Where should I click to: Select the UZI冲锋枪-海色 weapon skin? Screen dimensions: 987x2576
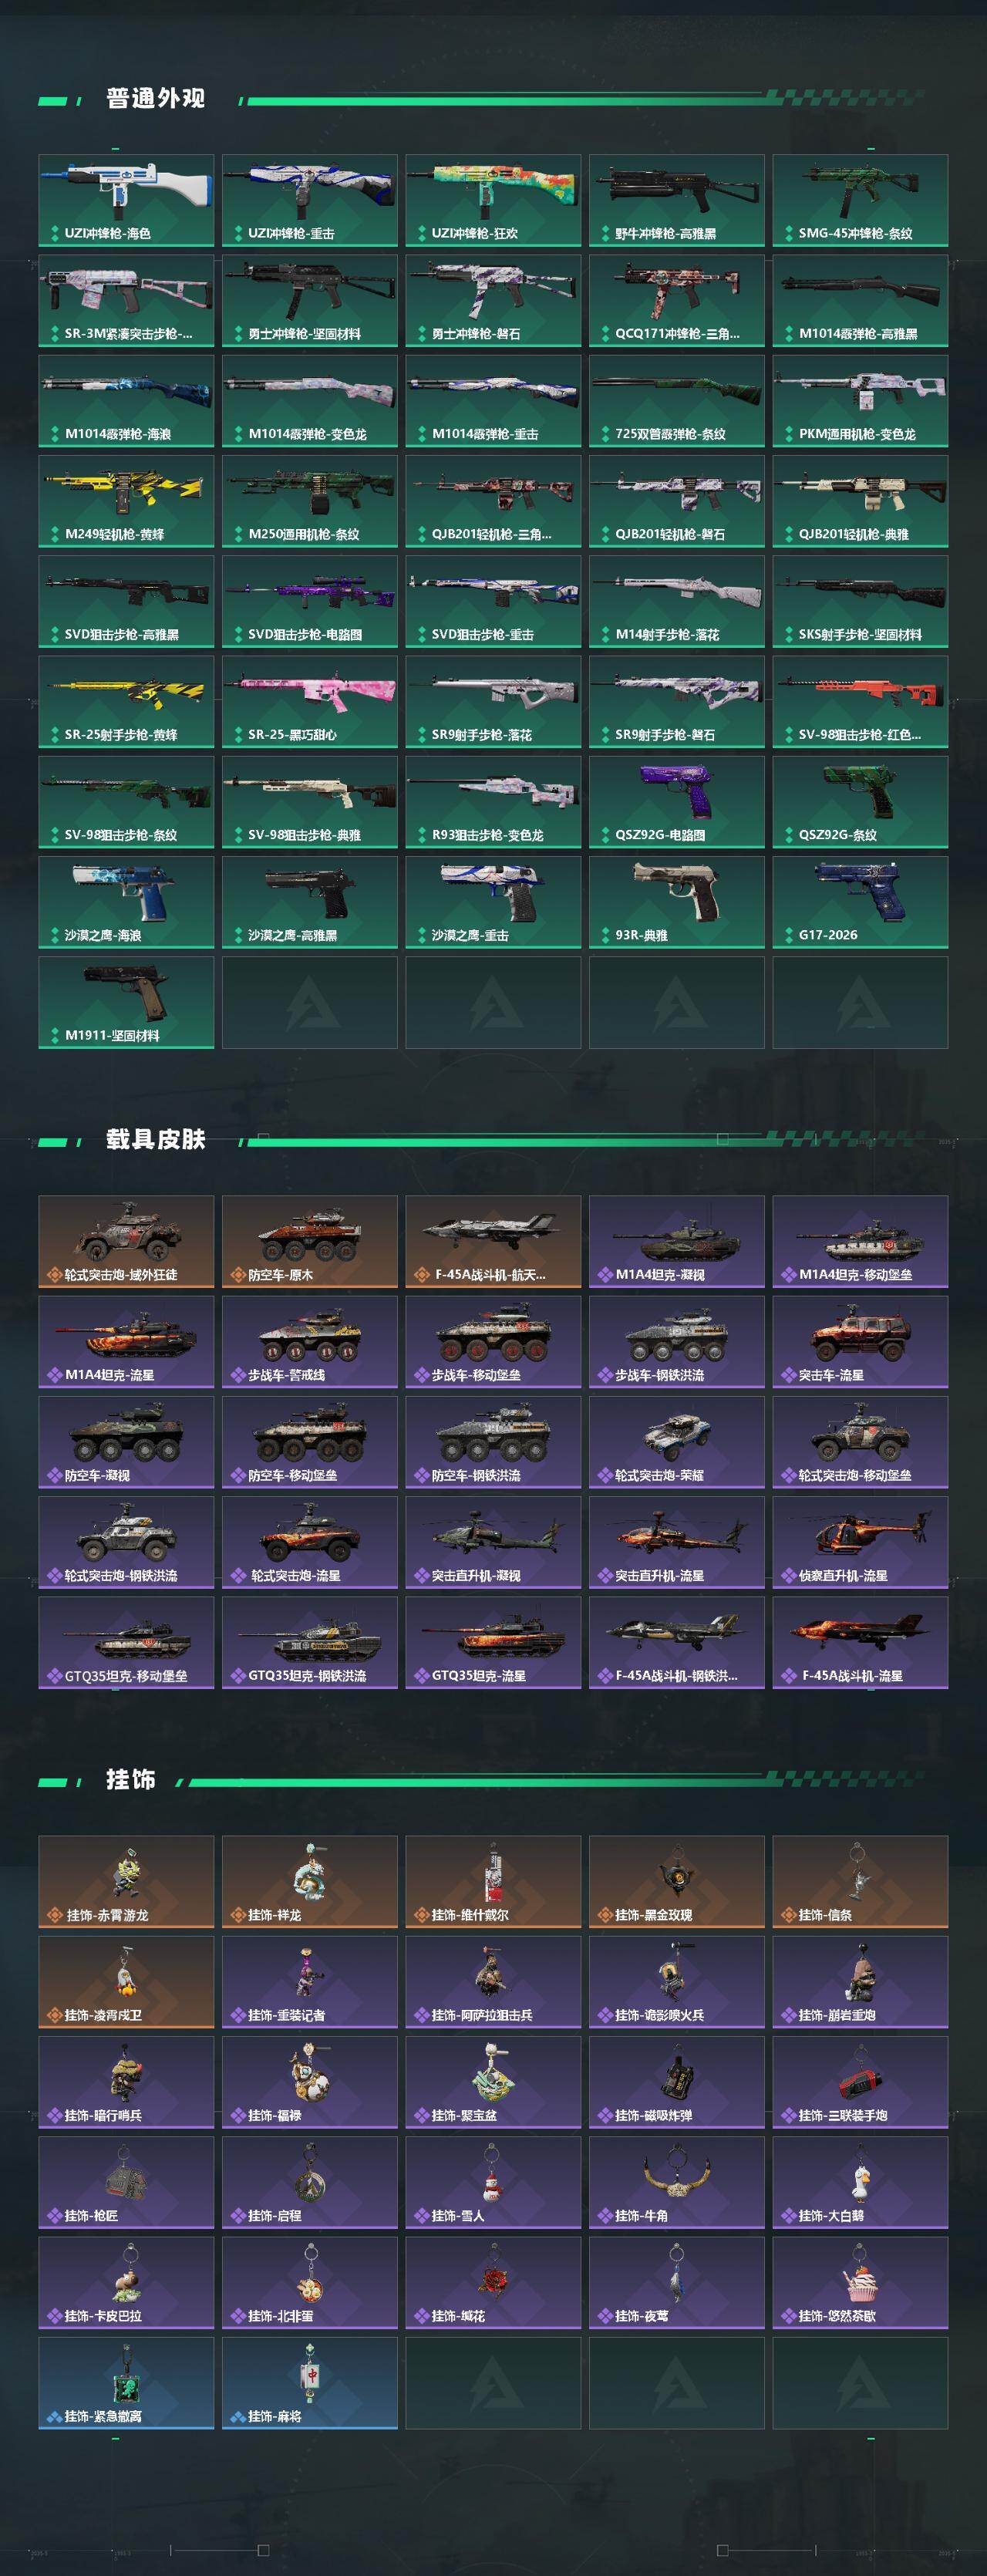(126, 200)
